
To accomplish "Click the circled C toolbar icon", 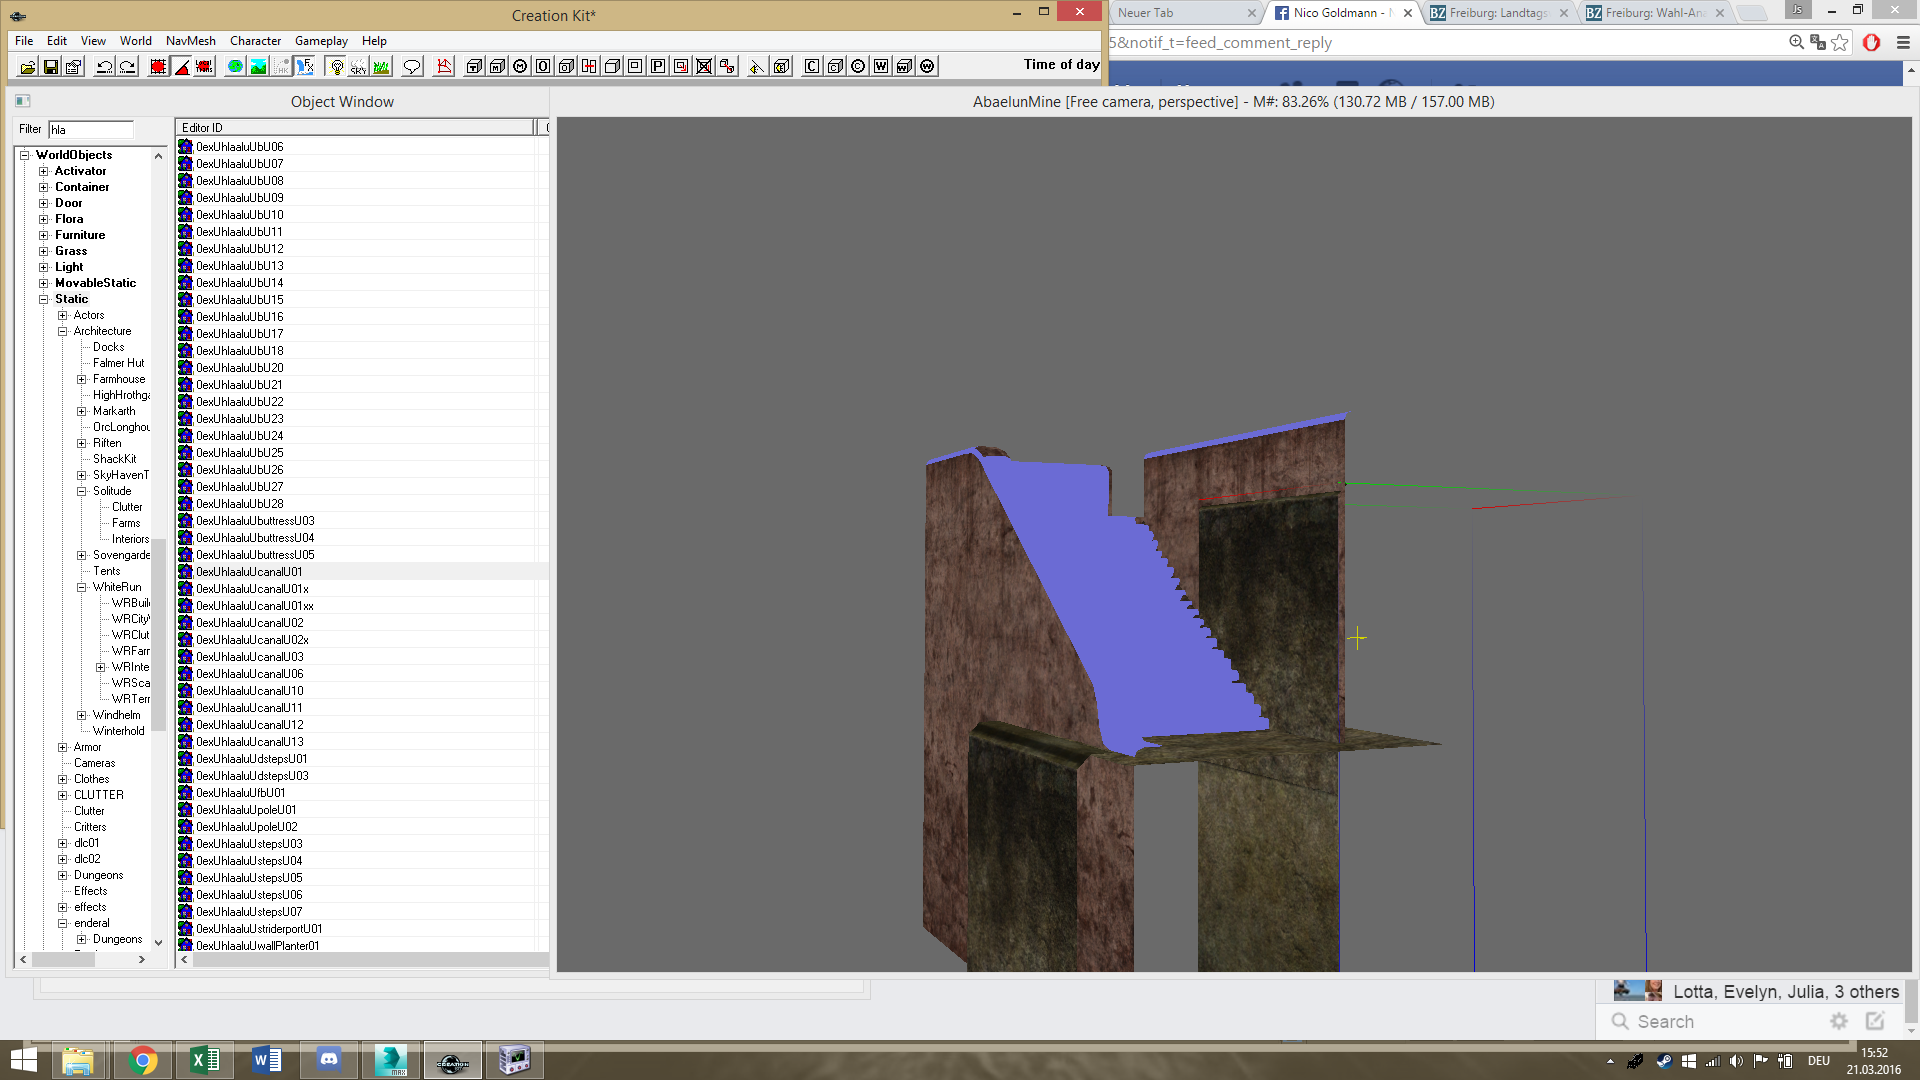I will [858, 67].
